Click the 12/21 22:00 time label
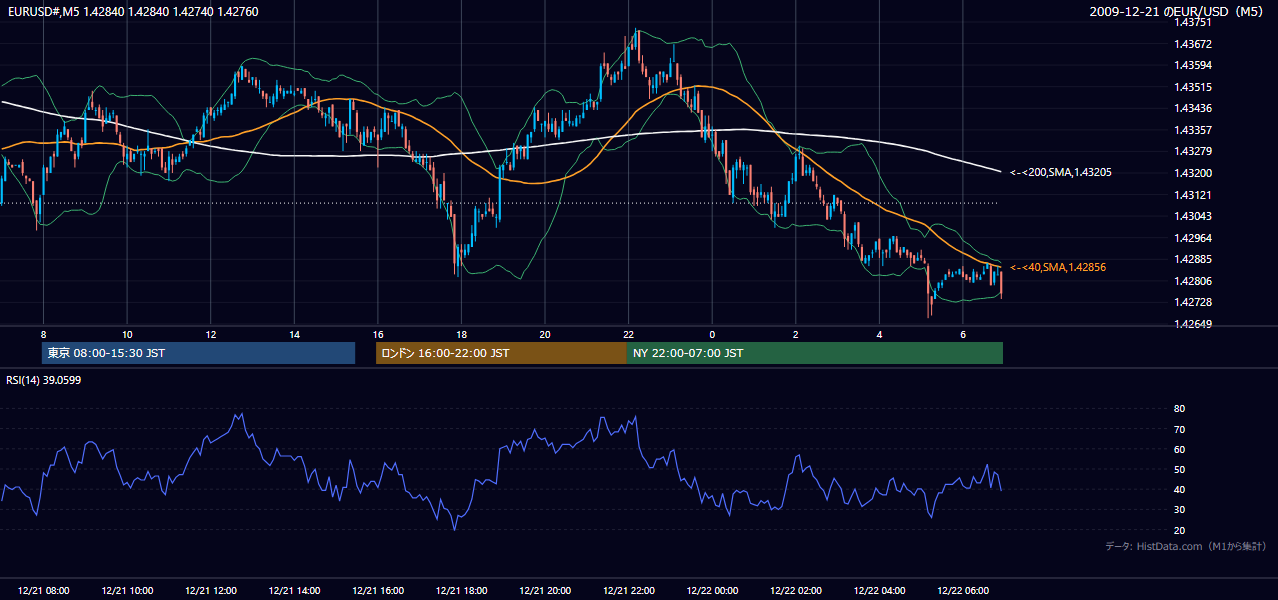1278x600 pixels. click(x=628, y=591)
